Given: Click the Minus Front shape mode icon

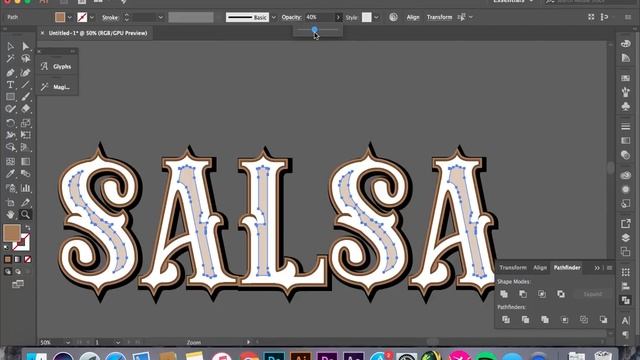Looking at the screenshot, I should point(523,294).
